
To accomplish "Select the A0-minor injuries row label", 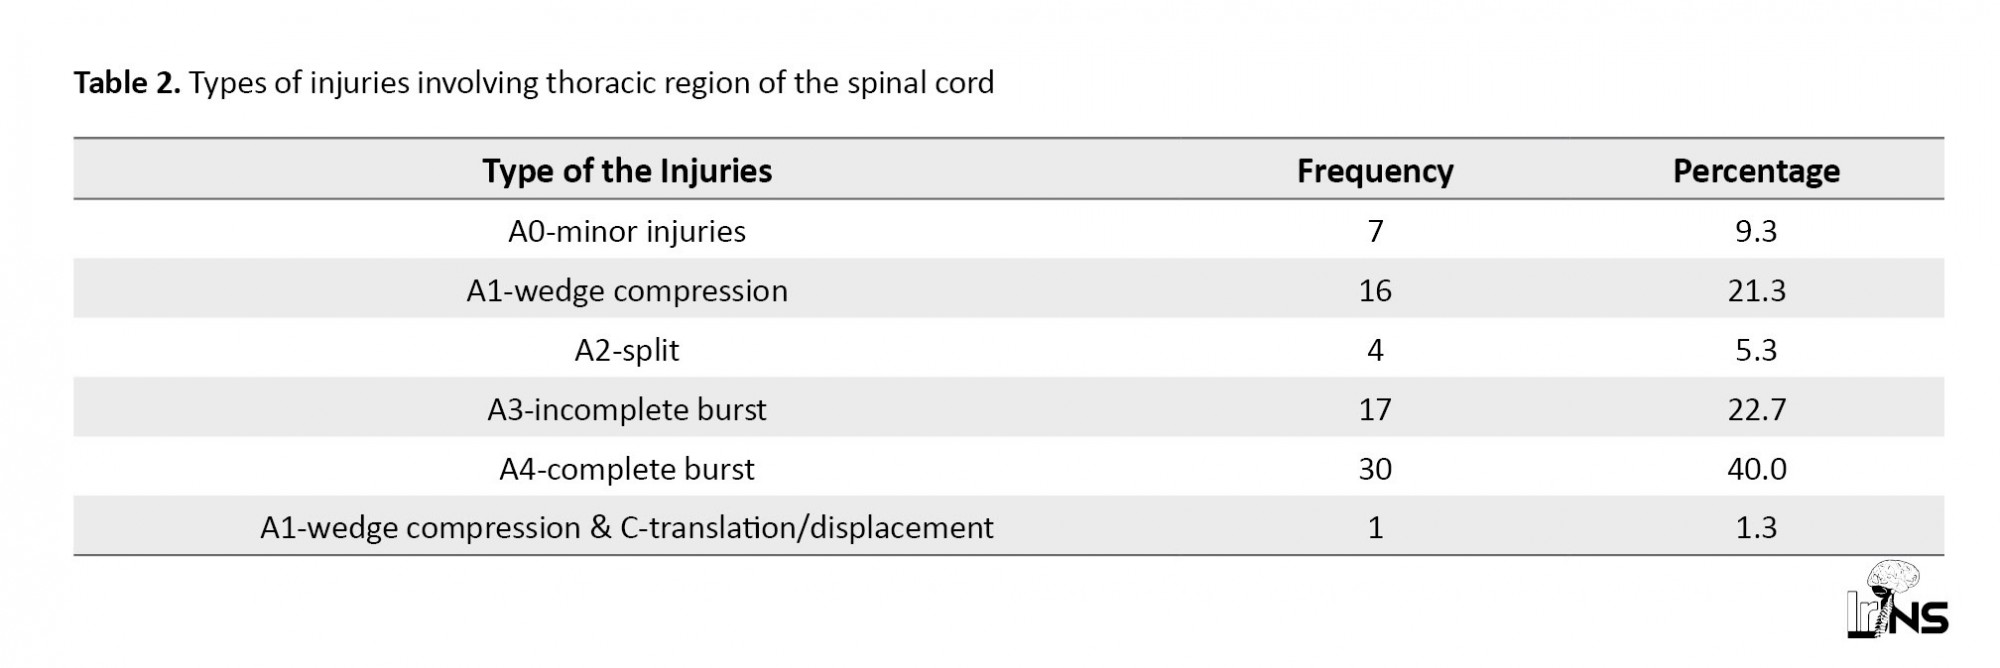I will (x=627, y=231).
